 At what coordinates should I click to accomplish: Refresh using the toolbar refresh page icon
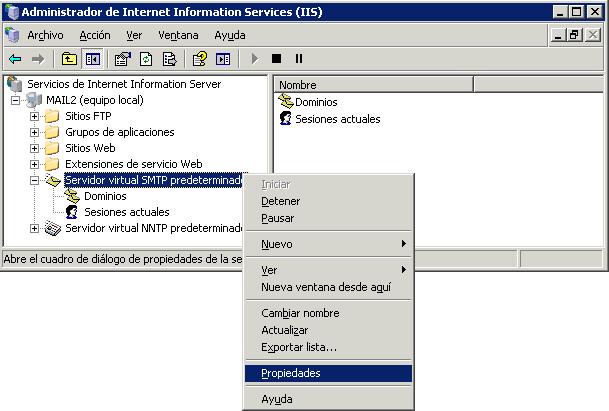point(146,59)
